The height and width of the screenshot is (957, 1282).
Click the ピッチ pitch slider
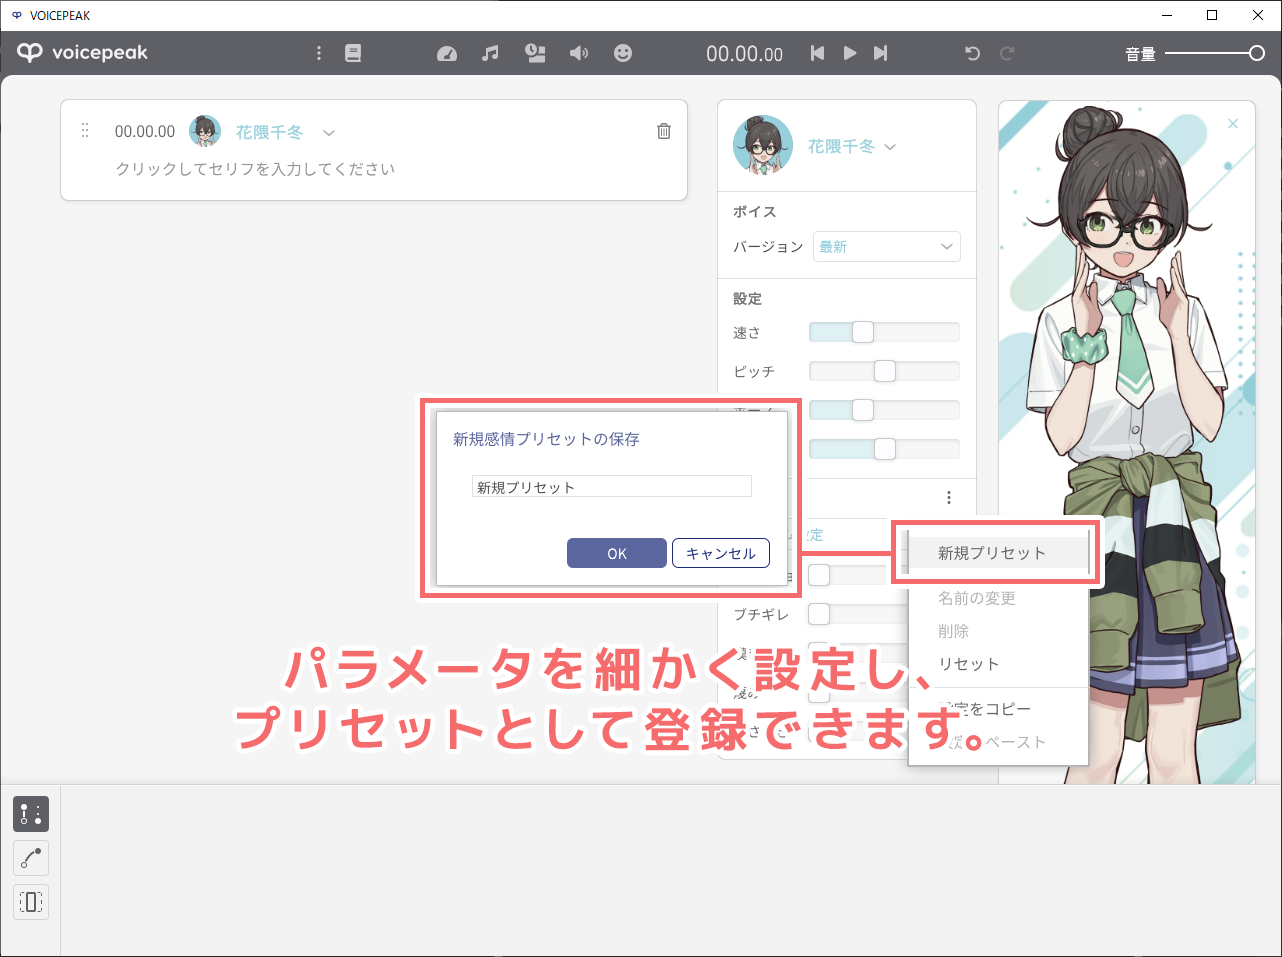coord(884,371)
